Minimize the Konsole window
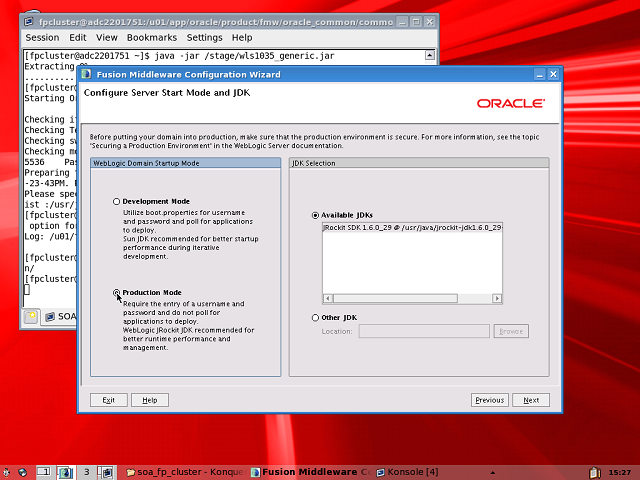 coord(402,22)
